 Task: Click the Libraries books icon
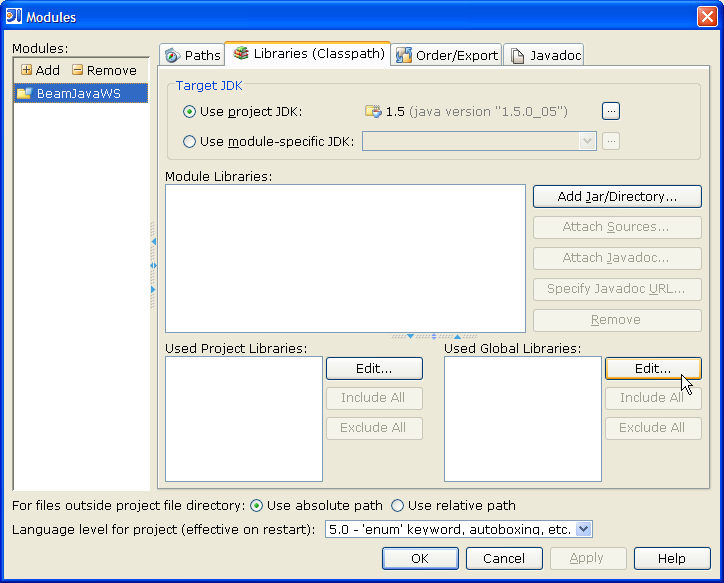click(x=241, y=54)
